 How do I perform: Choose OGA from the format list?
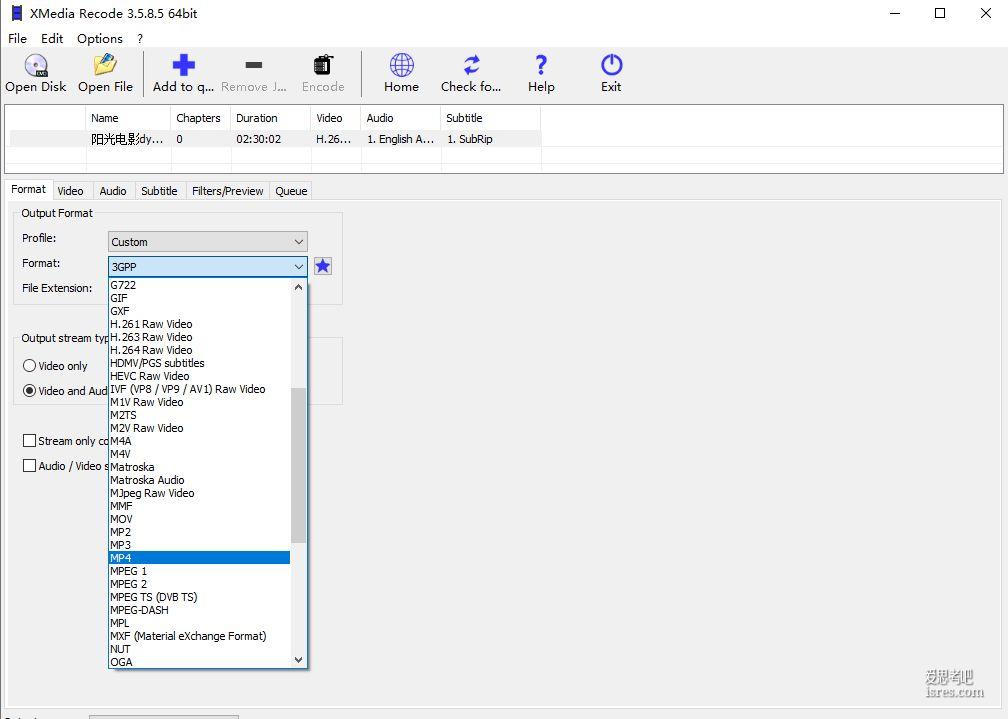point(199,662)
